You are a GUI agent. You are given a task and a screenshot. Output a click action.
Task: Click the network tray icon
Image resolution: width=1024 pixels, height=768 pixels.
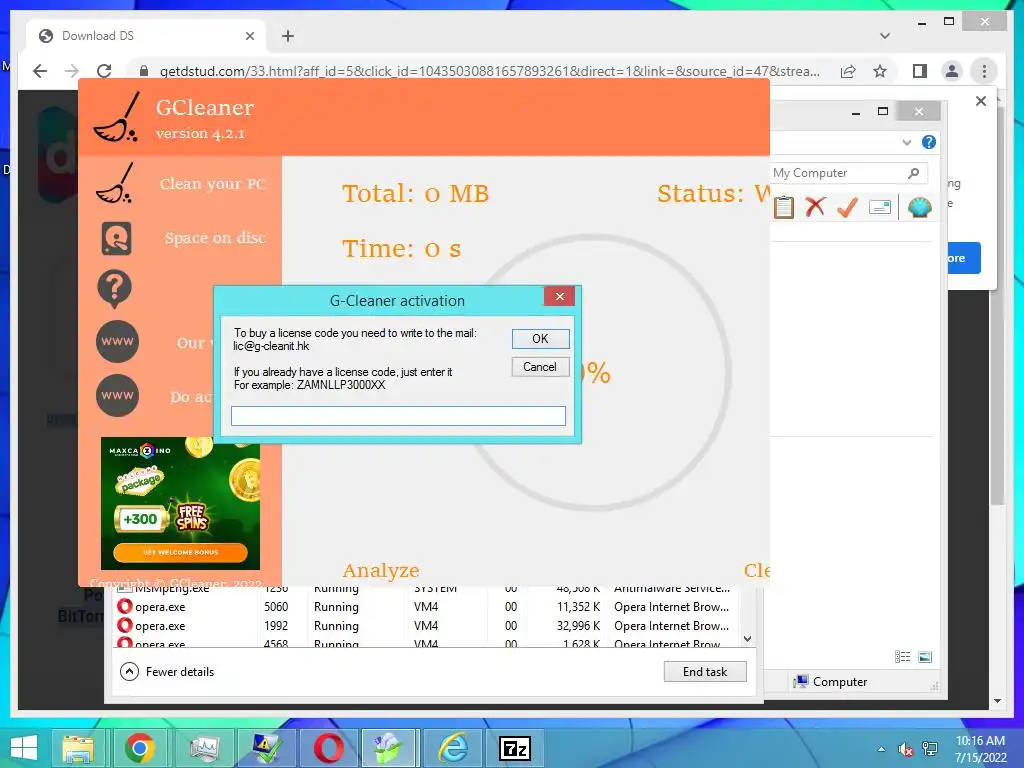pos(929,749)
